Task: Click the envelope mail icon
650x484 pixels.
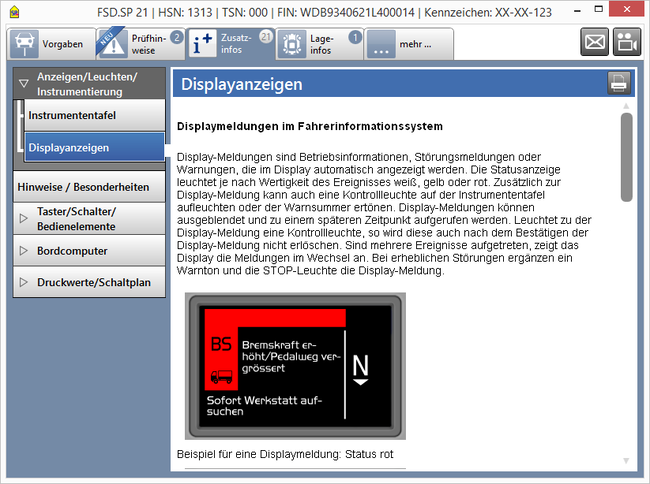Action: coord(594,42)
